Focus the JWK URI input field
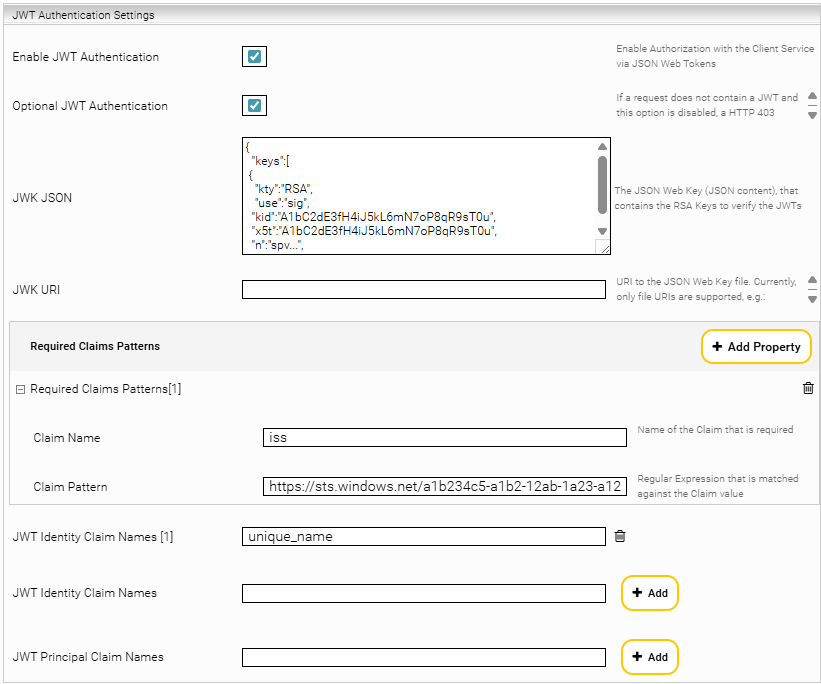This screenshot has height=684, width=821. 424,290
